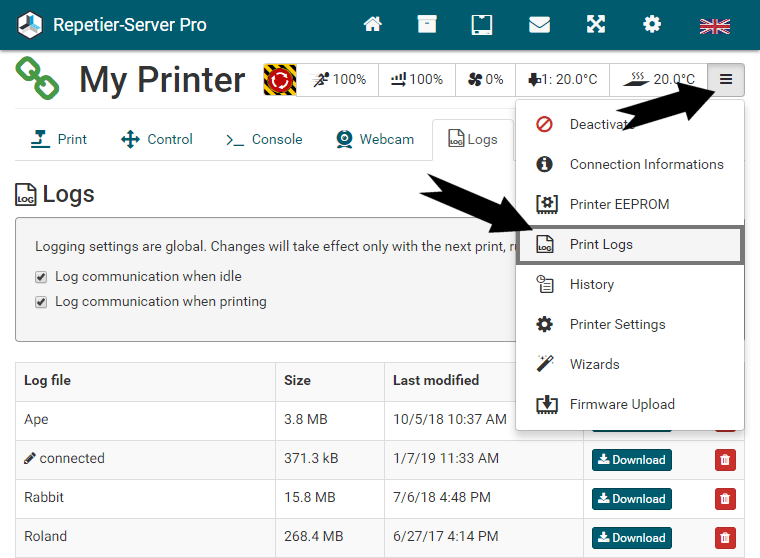Open the archive box icon in header
Screen dimensions: 760x558
tap(427, 25)
